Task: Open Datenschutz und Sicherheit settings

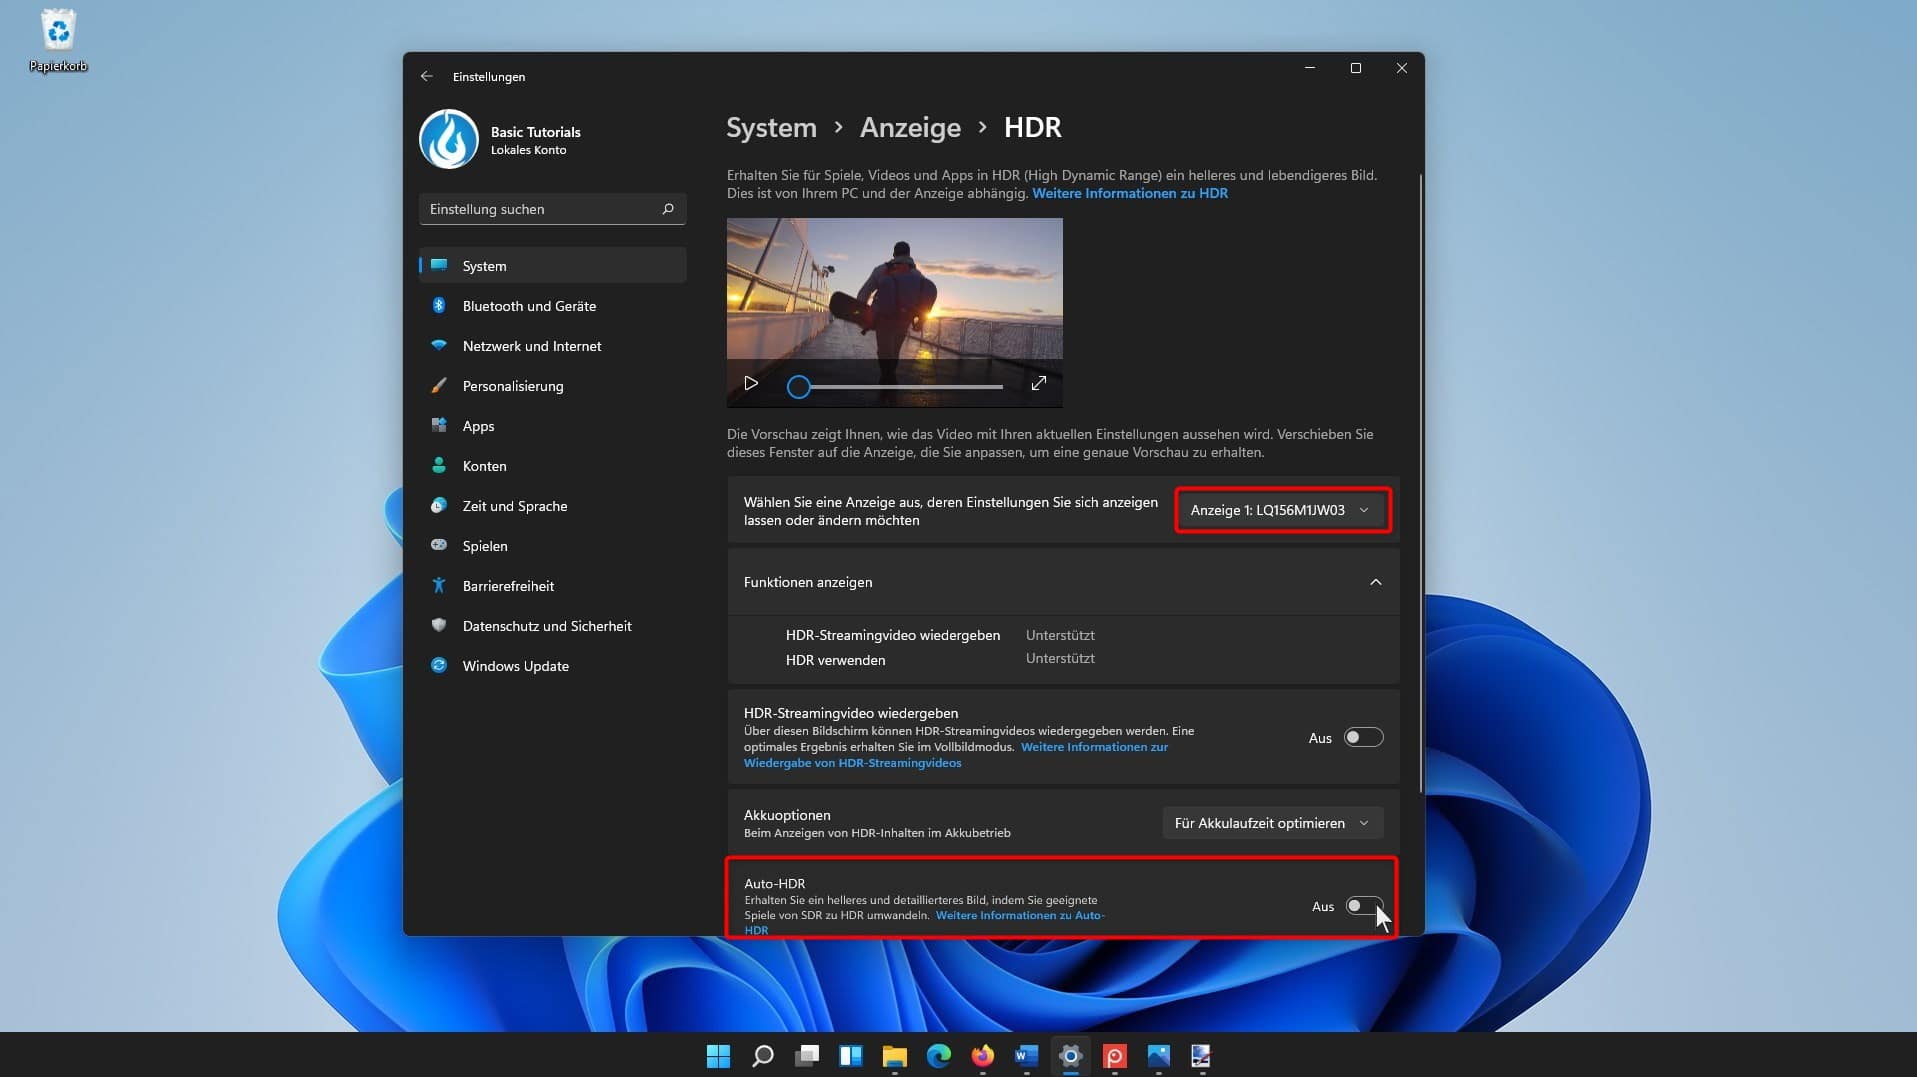Action: 547,626
